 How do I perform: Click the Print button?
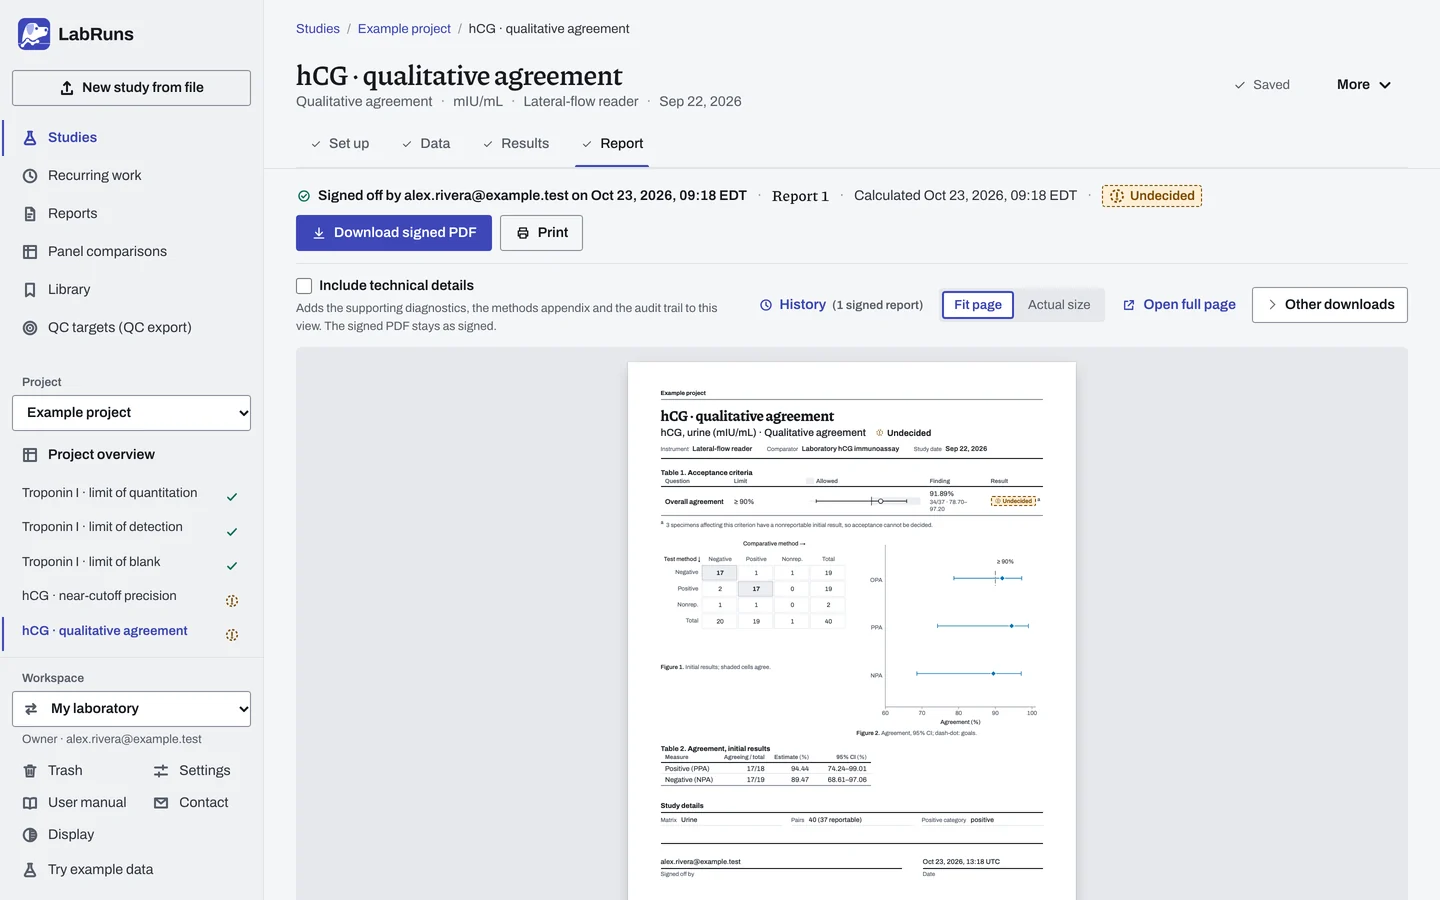[x=541, y=233]
